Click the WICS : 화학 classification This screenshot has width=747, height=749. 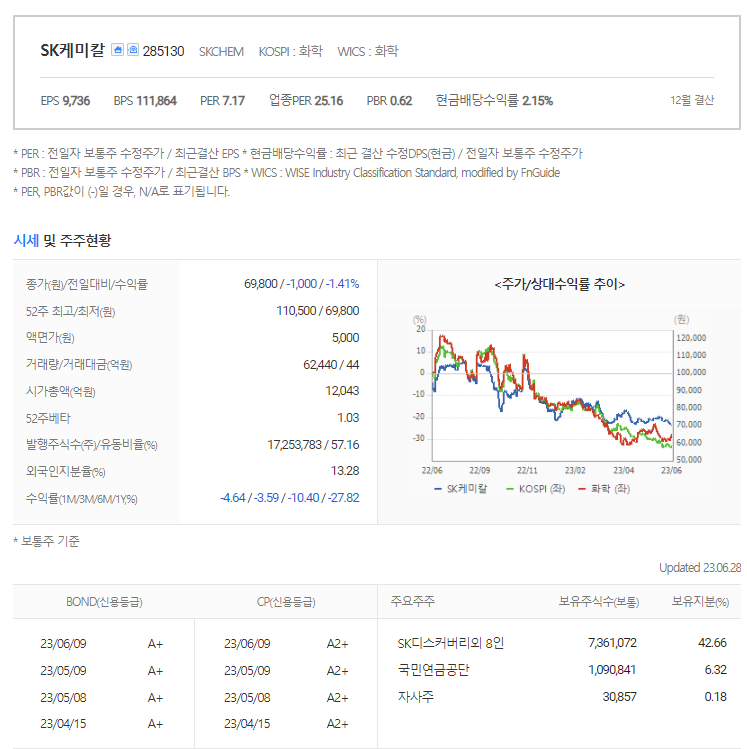tap(368, 51)
